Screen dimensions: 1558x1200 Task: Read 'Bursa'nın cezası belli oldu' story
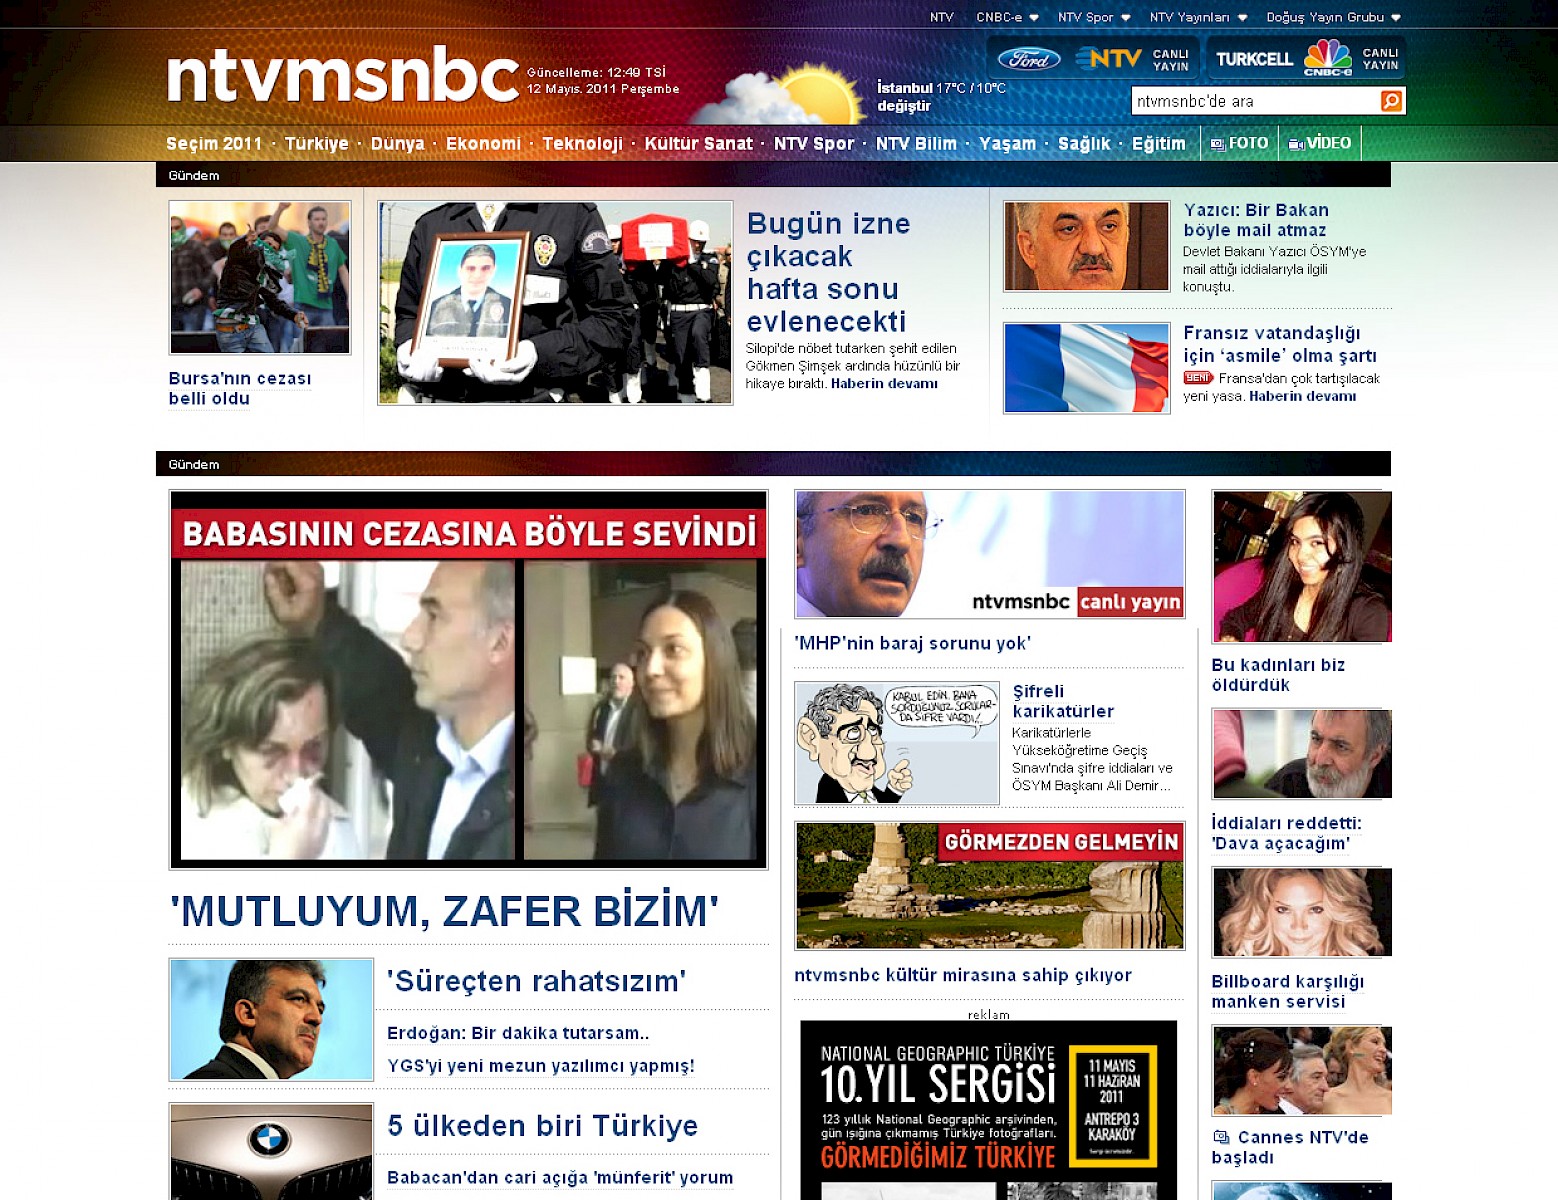pos(240,388)
